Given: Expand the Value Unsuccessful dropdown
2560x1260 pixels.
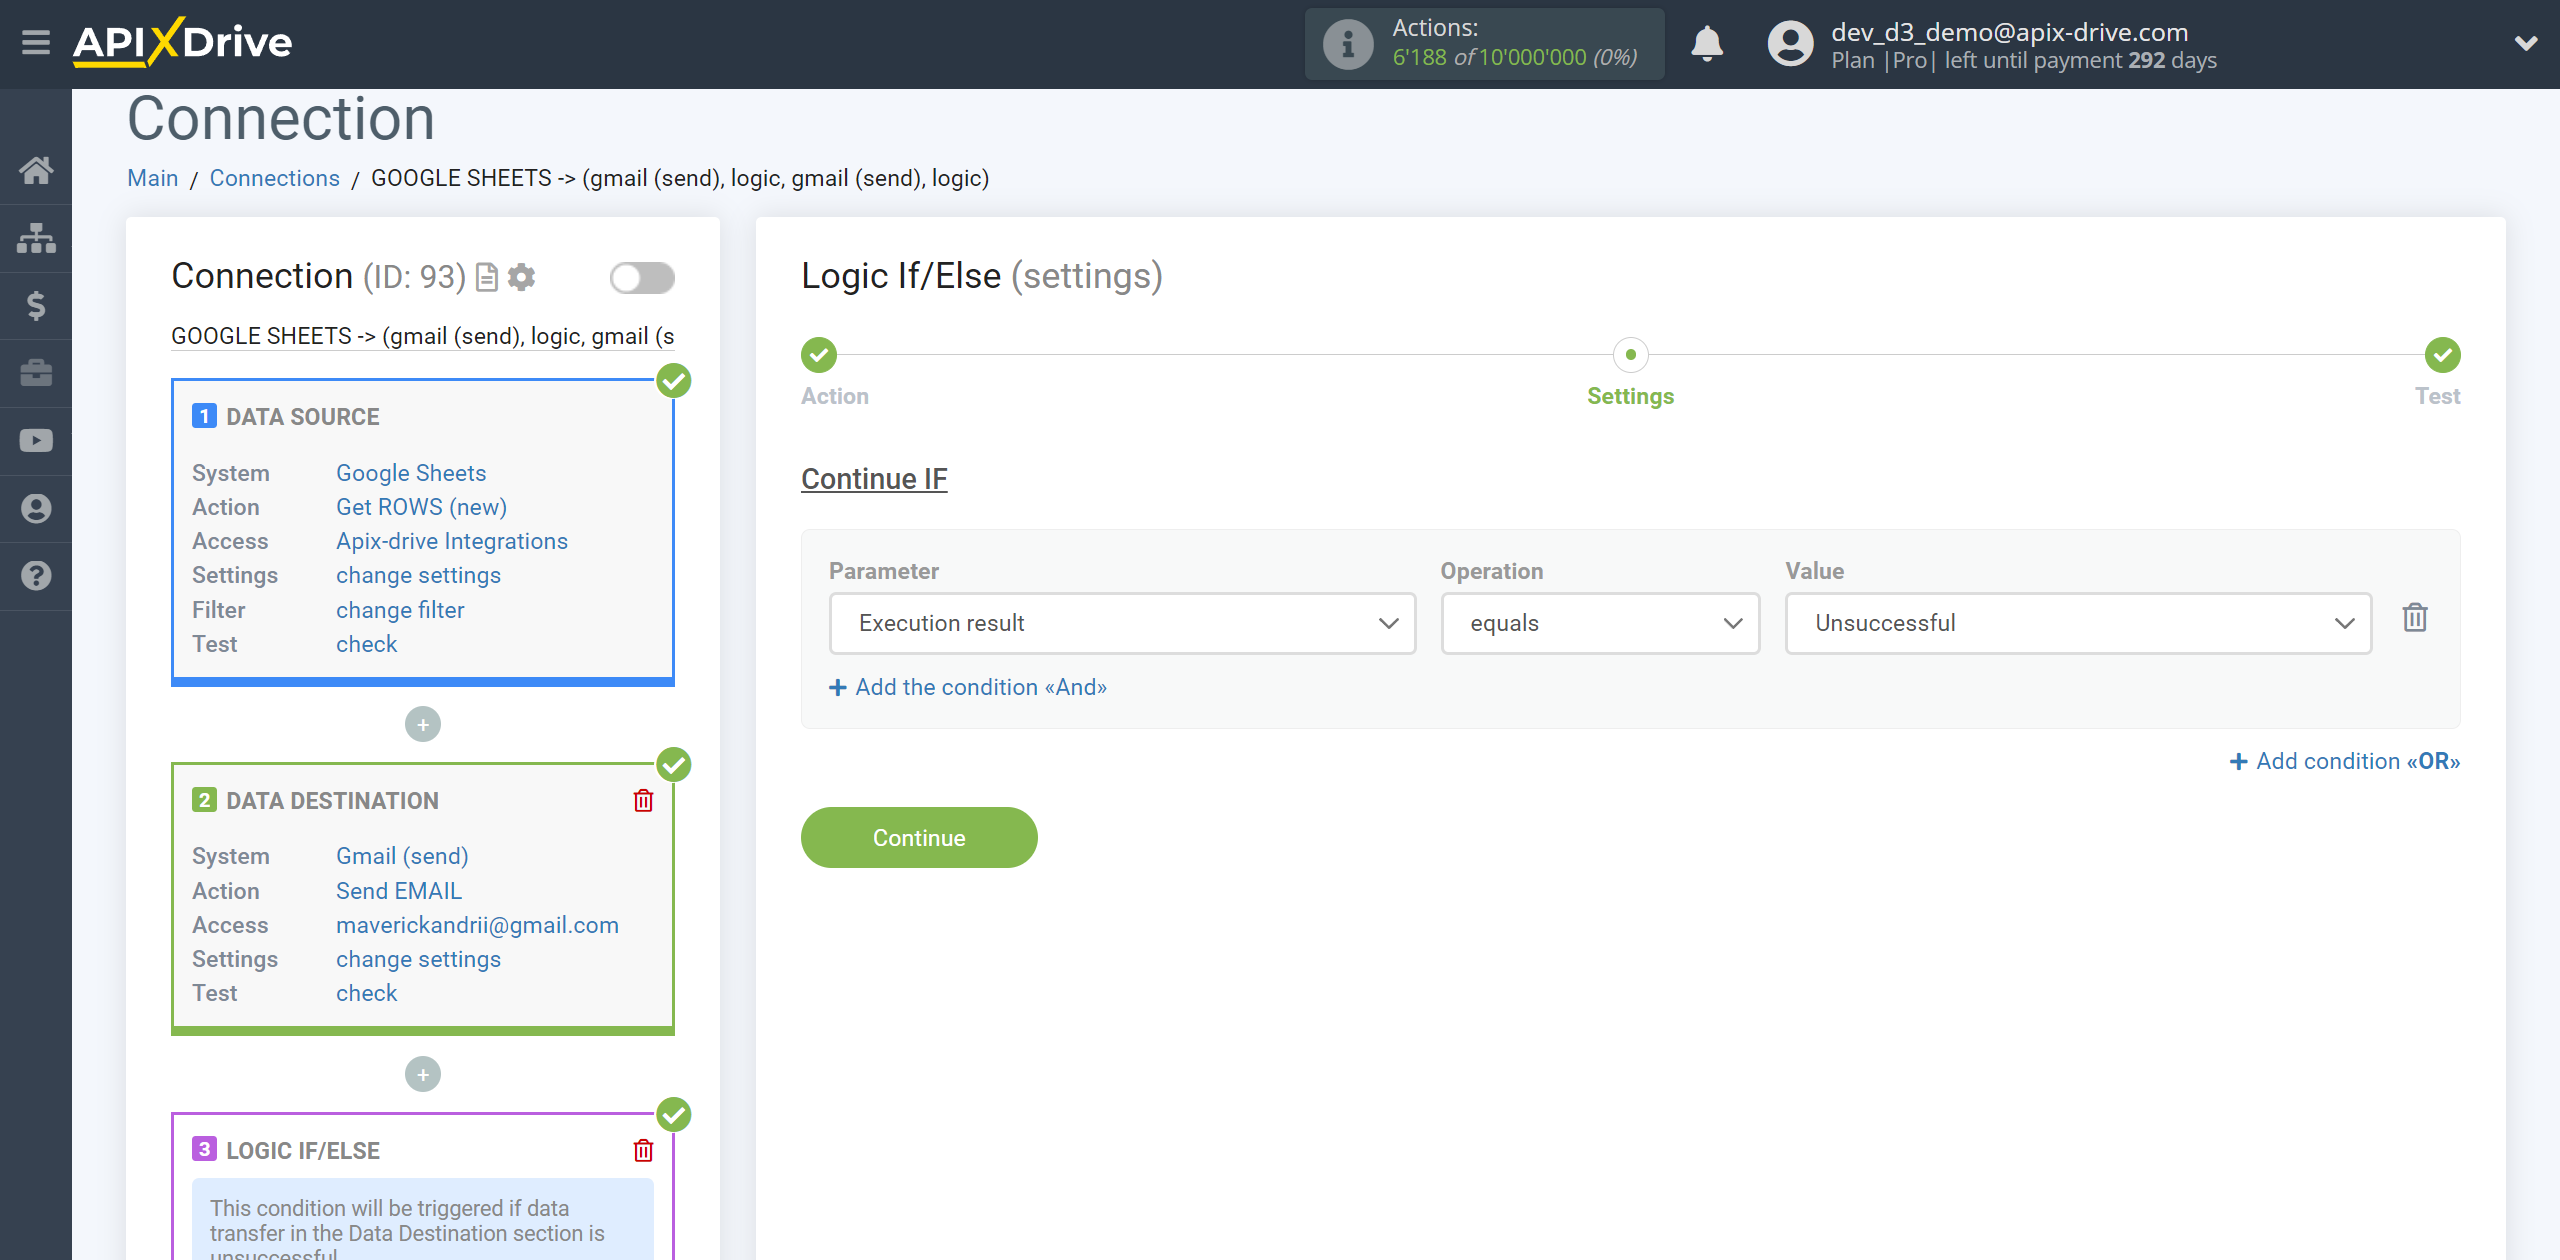Looking at the screenshot, I should pos(2344,622).
